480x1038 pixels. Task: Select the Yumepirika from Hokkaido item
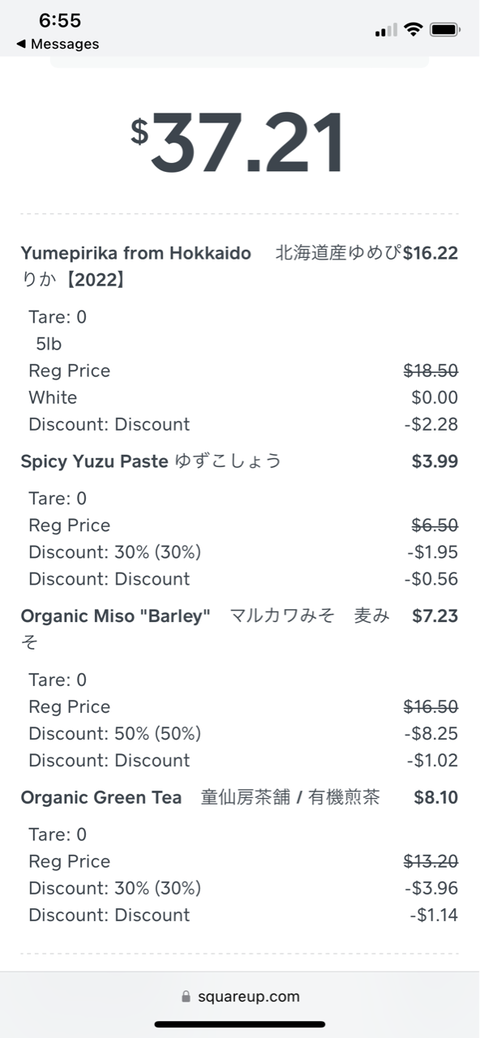click(x=136, y=254)
